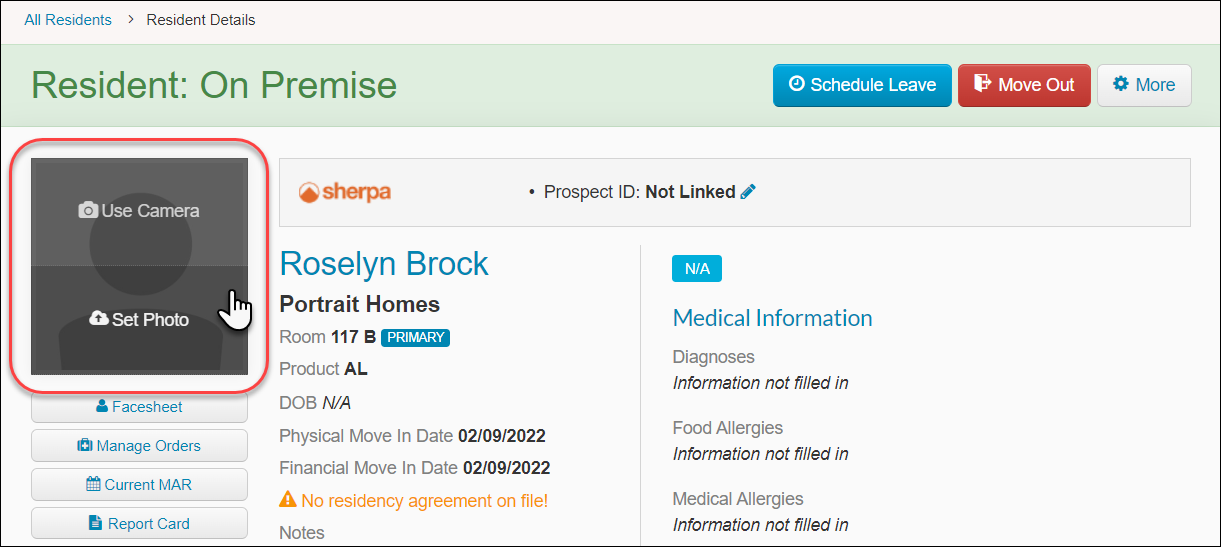Click the calendar icon on Current MAR
The width and height of the screenshot is (1221, 547).
click(94, 484)
